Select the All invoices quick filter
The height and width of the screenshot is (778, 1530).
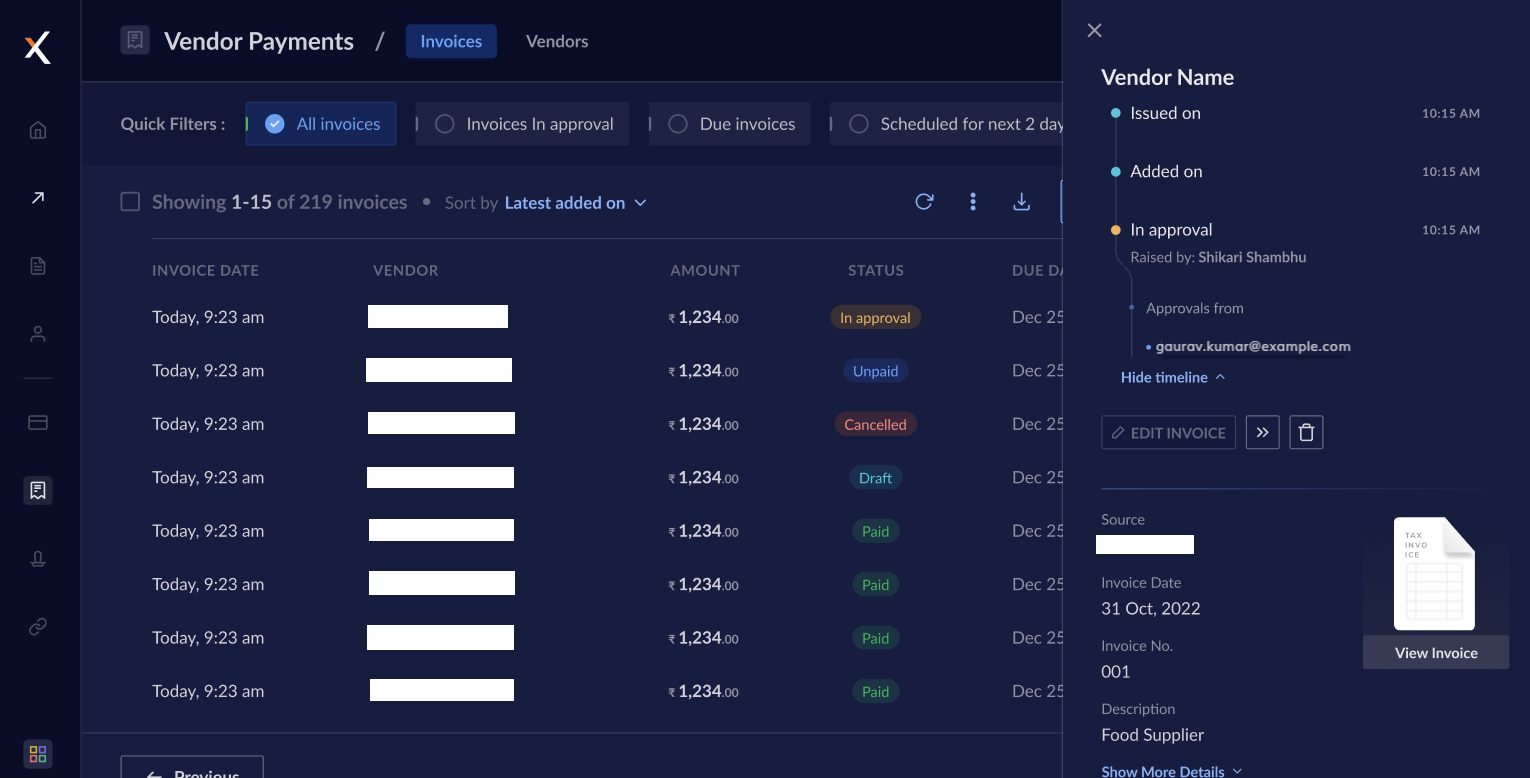[x=321, y=124]
